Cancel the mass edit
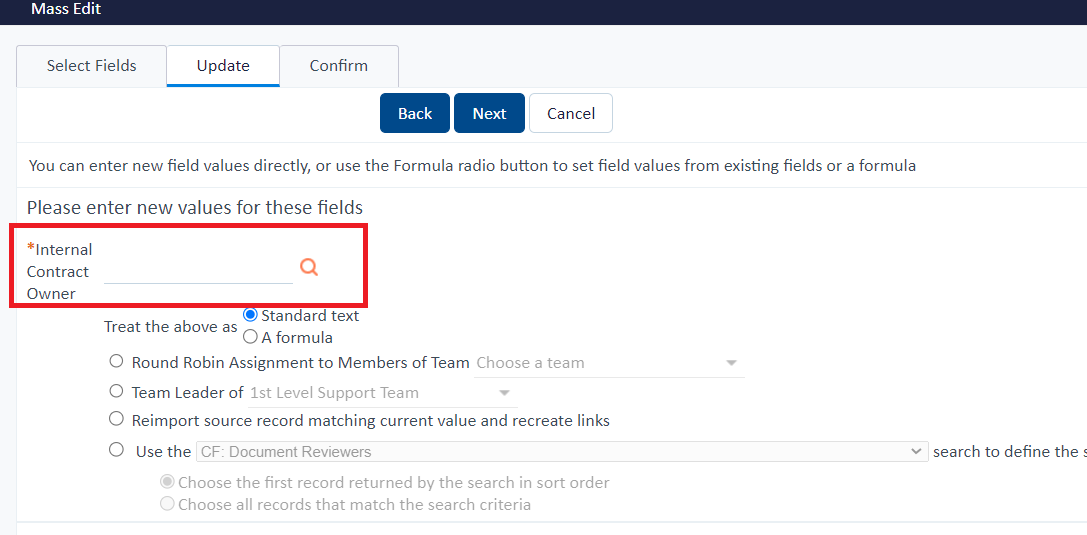The image size is (1087, 535). click(571, 113)
